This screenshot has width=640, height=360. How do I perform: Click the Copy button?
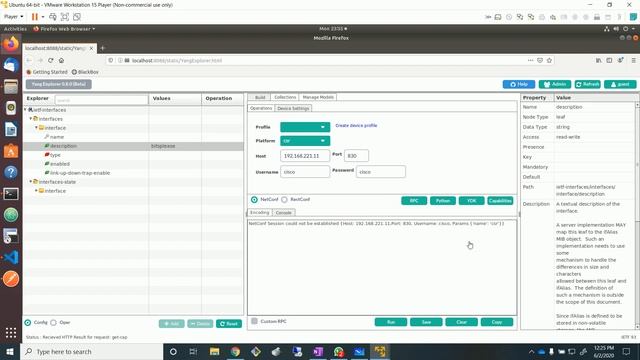[x=497, y=322]
